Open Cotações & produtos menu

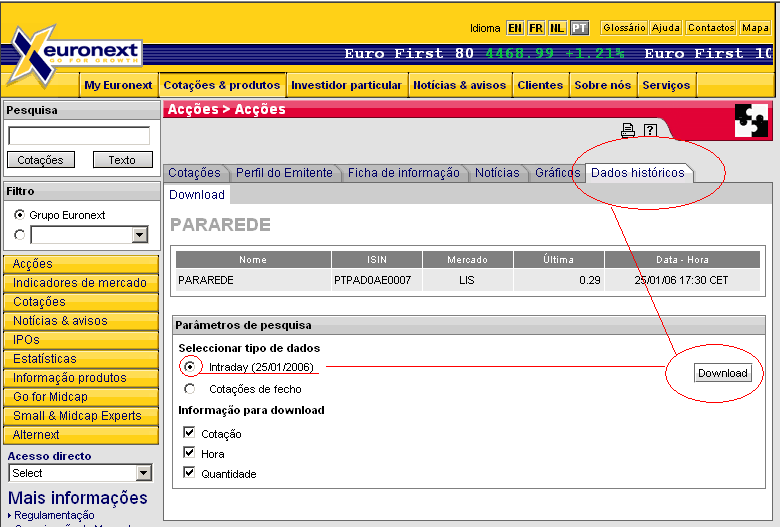(222, 85)
